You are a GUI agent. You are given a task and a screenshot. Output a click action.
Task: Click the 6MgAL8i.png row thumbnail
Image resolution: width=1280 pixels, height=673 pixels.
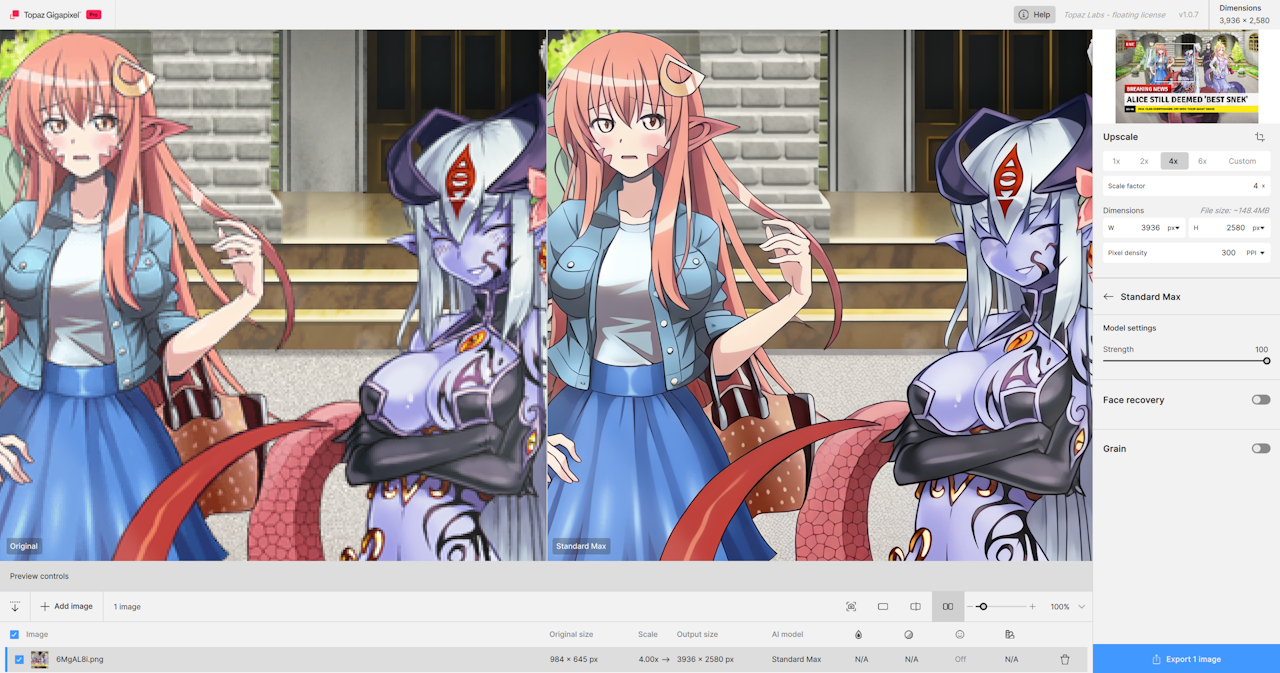(39, 659)
